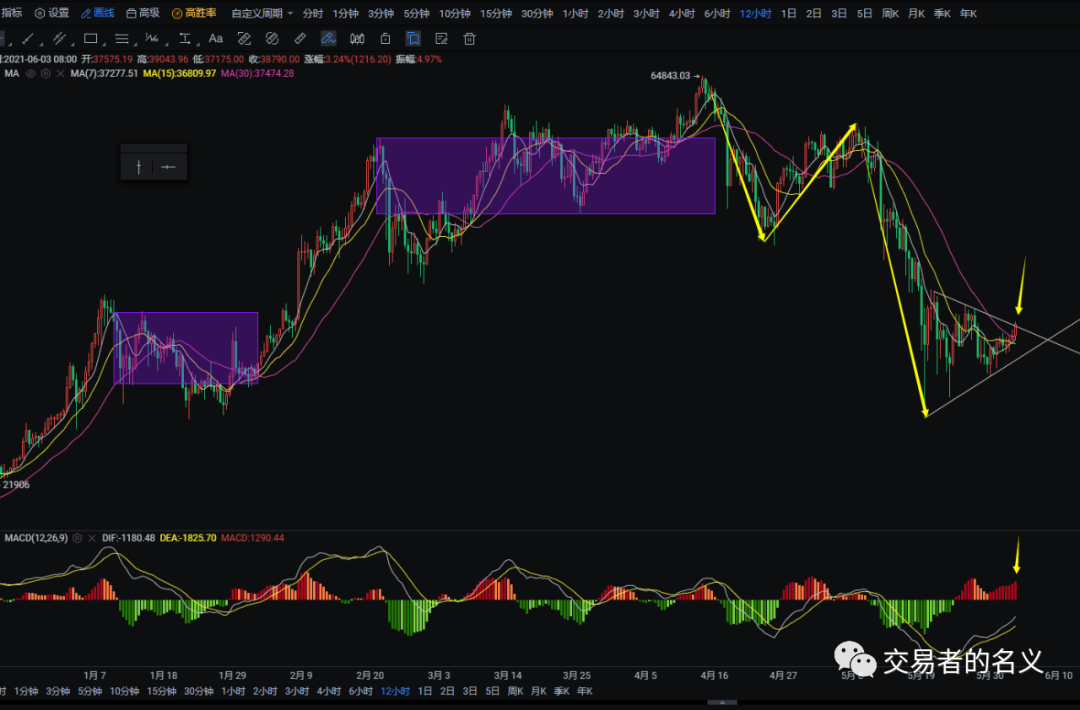
Task: Click the 高级 advanced button
Action: click(142, 13)
